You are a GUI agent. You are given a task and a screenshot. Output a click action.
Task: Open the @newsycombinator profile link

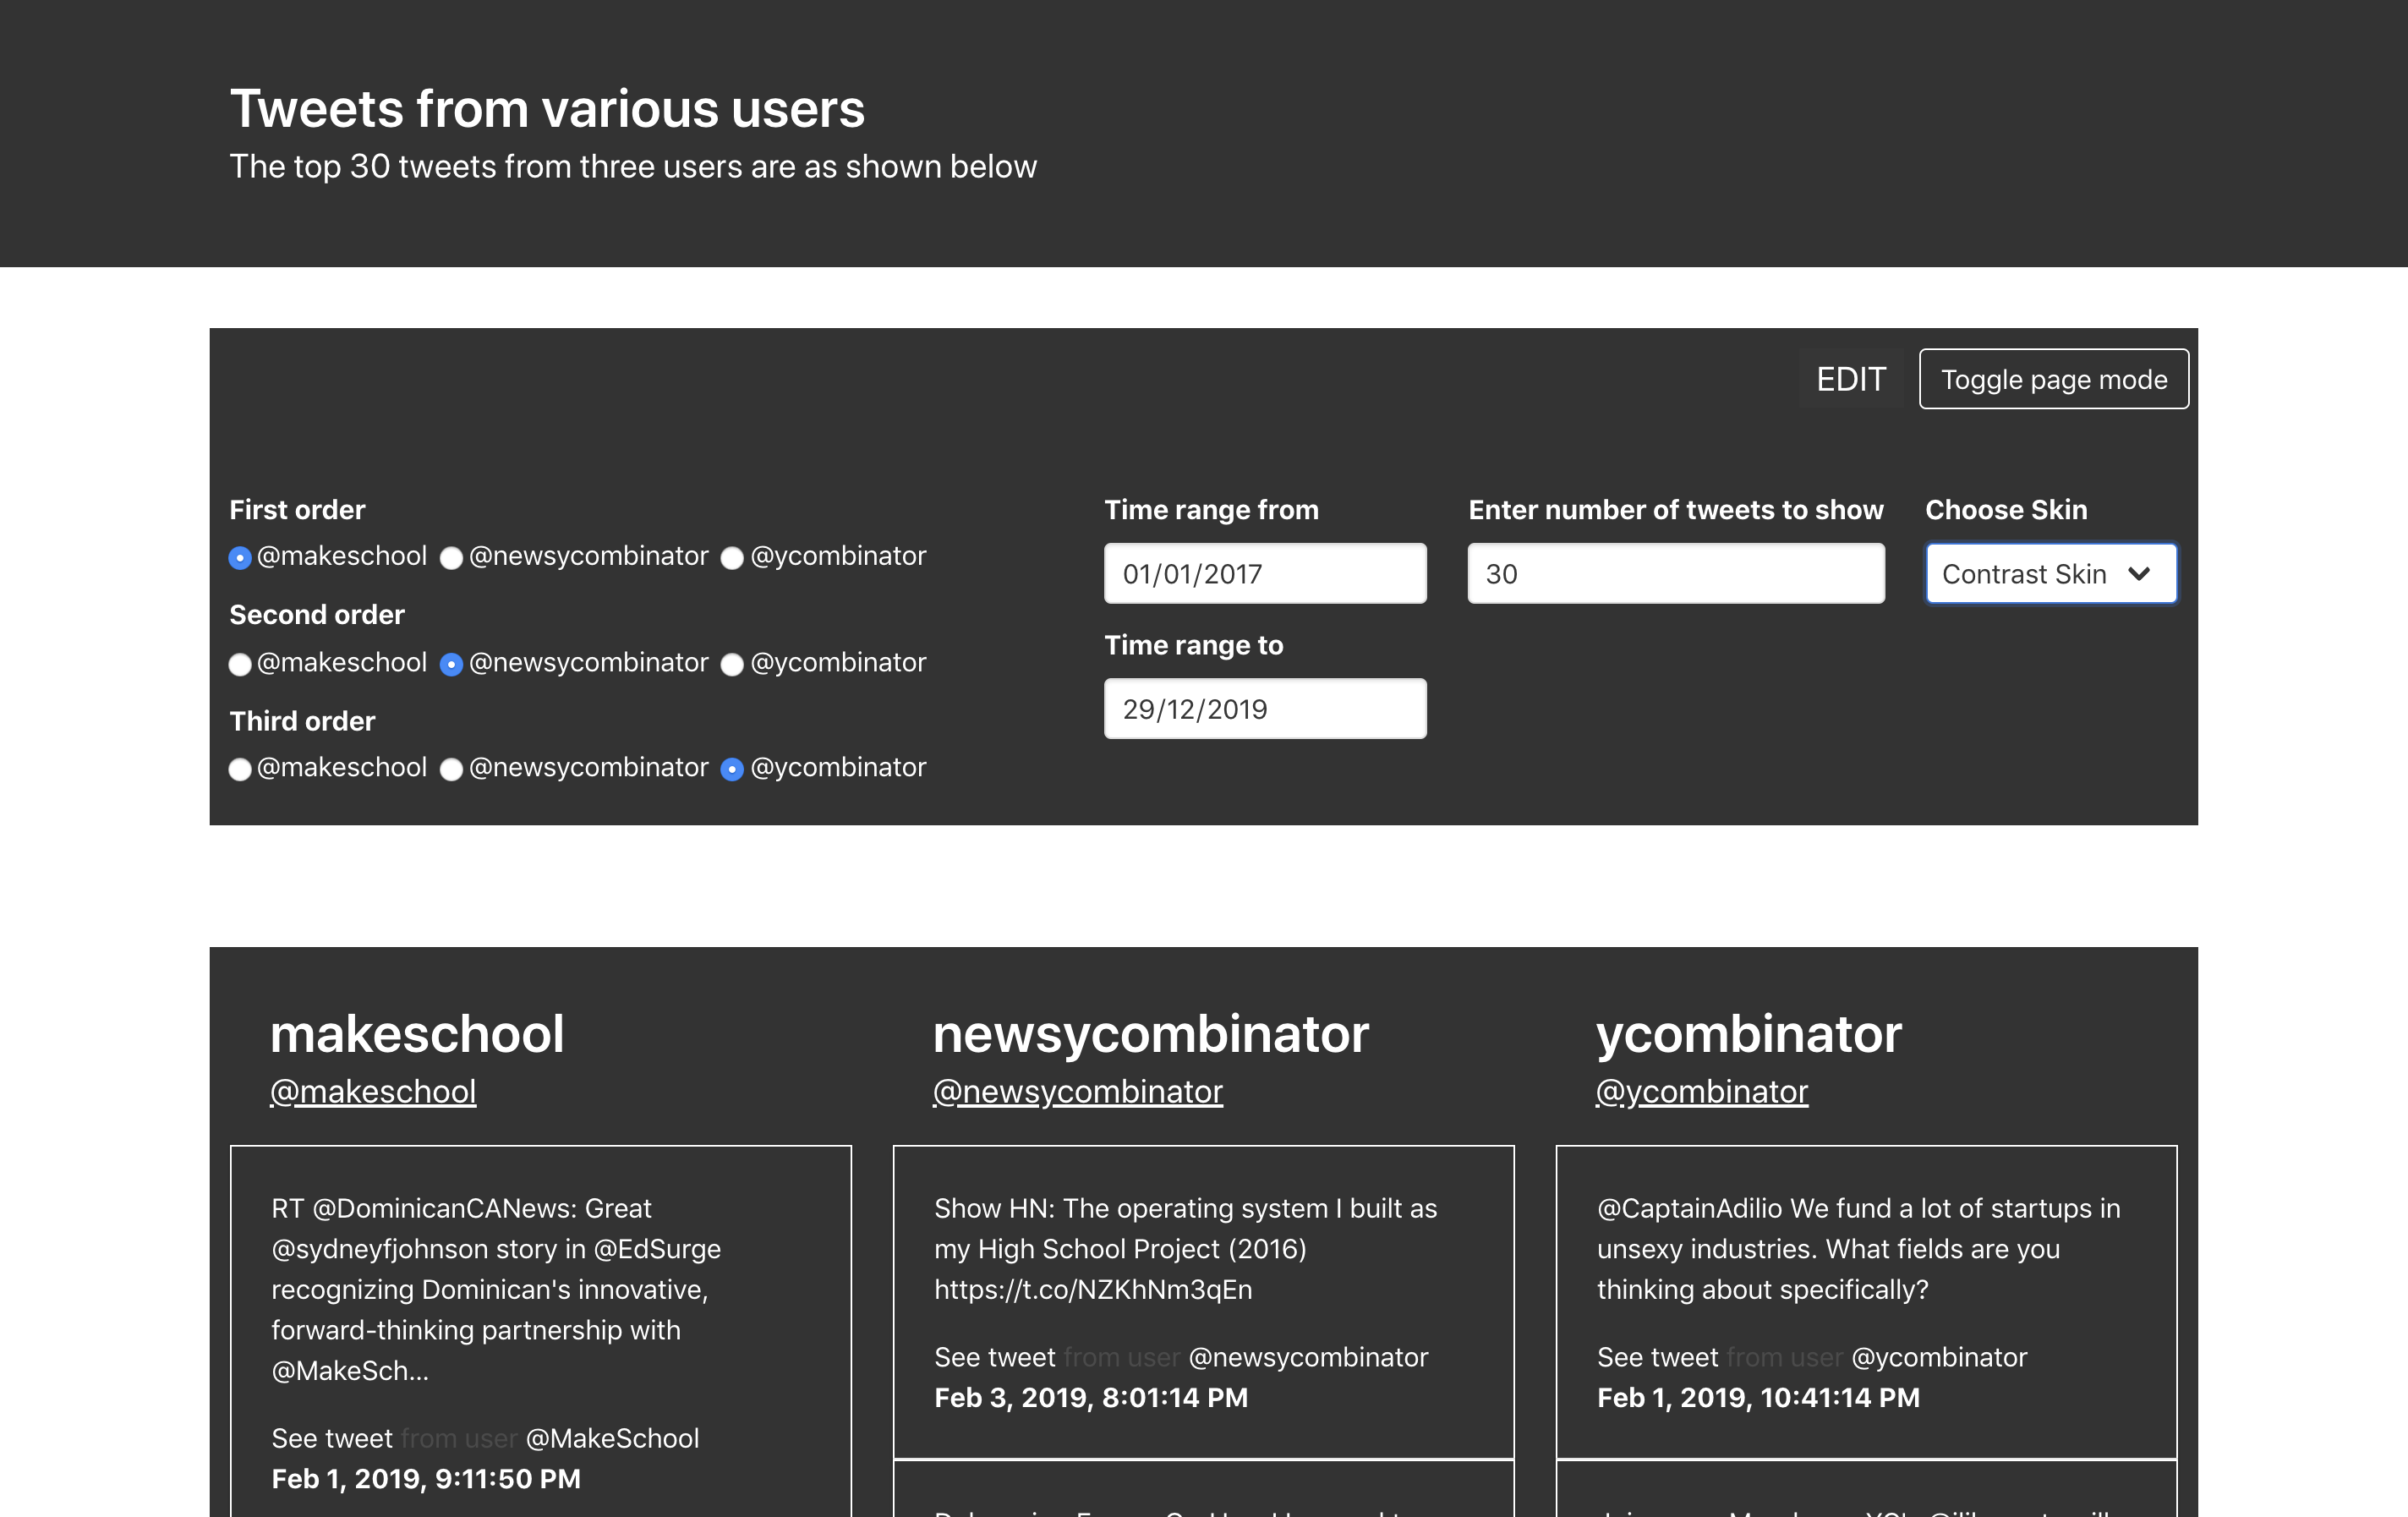click(1077, 1091)
